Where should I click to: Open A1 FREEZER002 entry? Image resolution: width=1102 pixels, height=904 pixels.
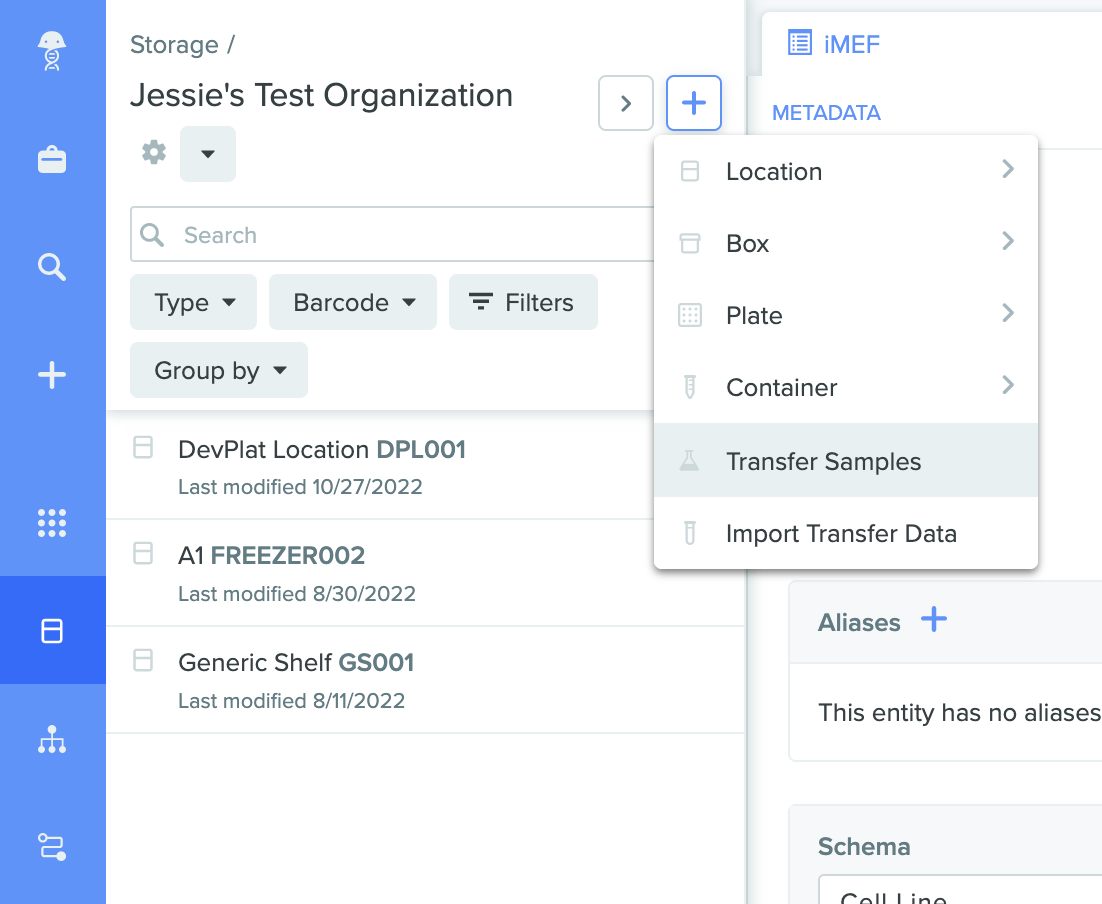coord(271,555)
